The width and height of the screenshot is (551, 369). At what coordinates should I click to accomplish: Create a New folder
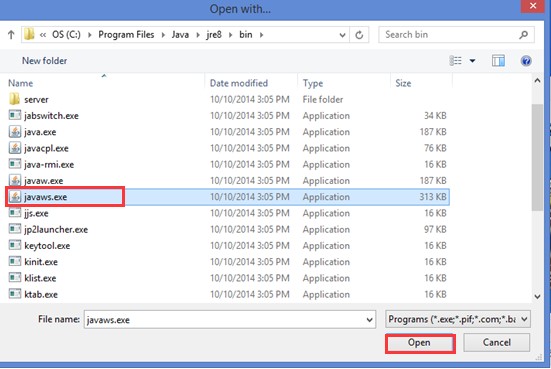coord(45,61)
